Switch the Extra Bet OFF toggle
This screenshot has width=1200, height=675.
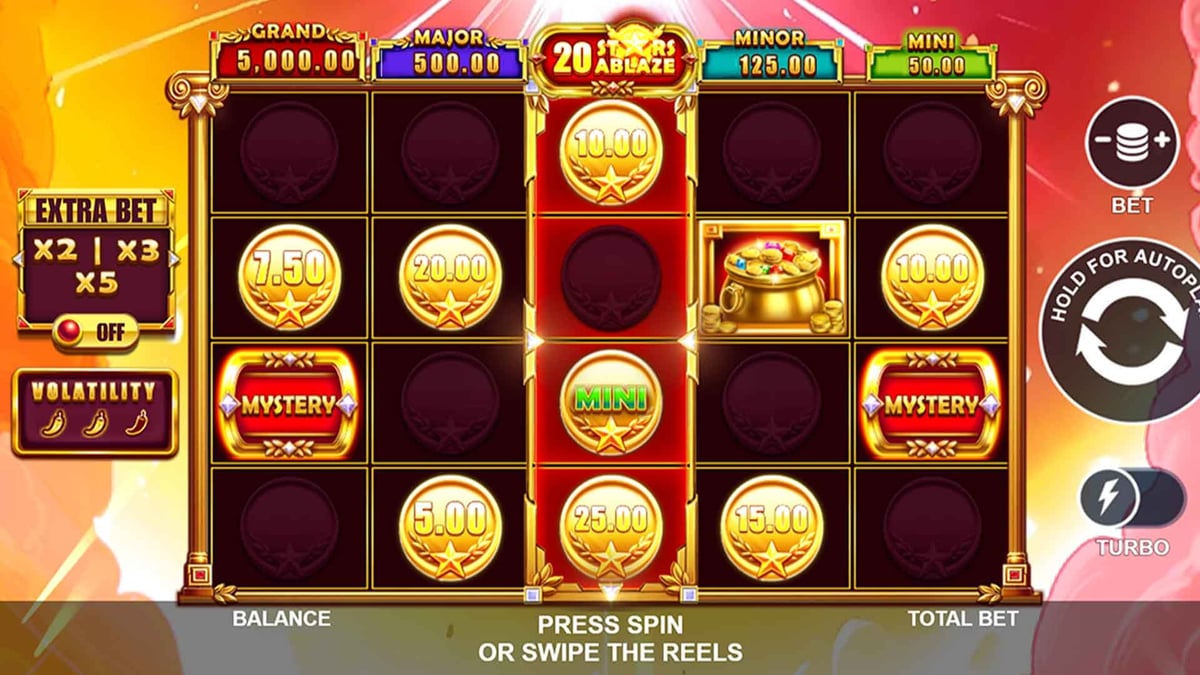pyautogui.click(x=96, y=332)
